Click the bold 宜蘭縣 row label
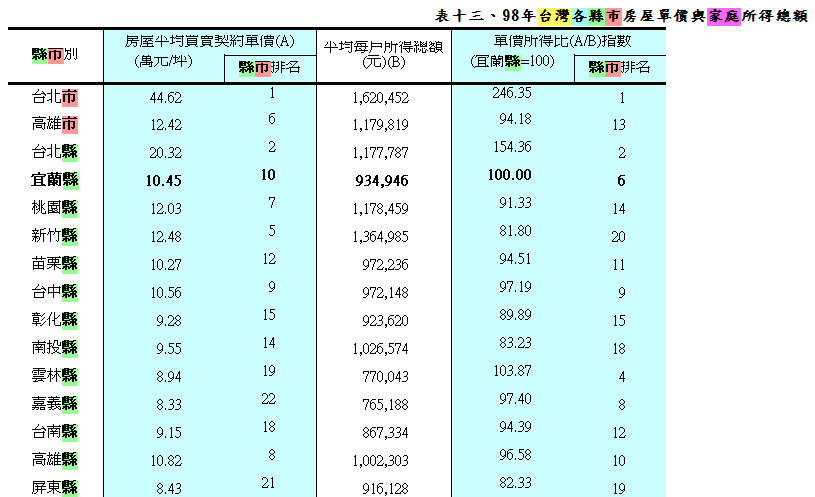The image size is (815, 497). pyautogui.click(x=54, y=181)
